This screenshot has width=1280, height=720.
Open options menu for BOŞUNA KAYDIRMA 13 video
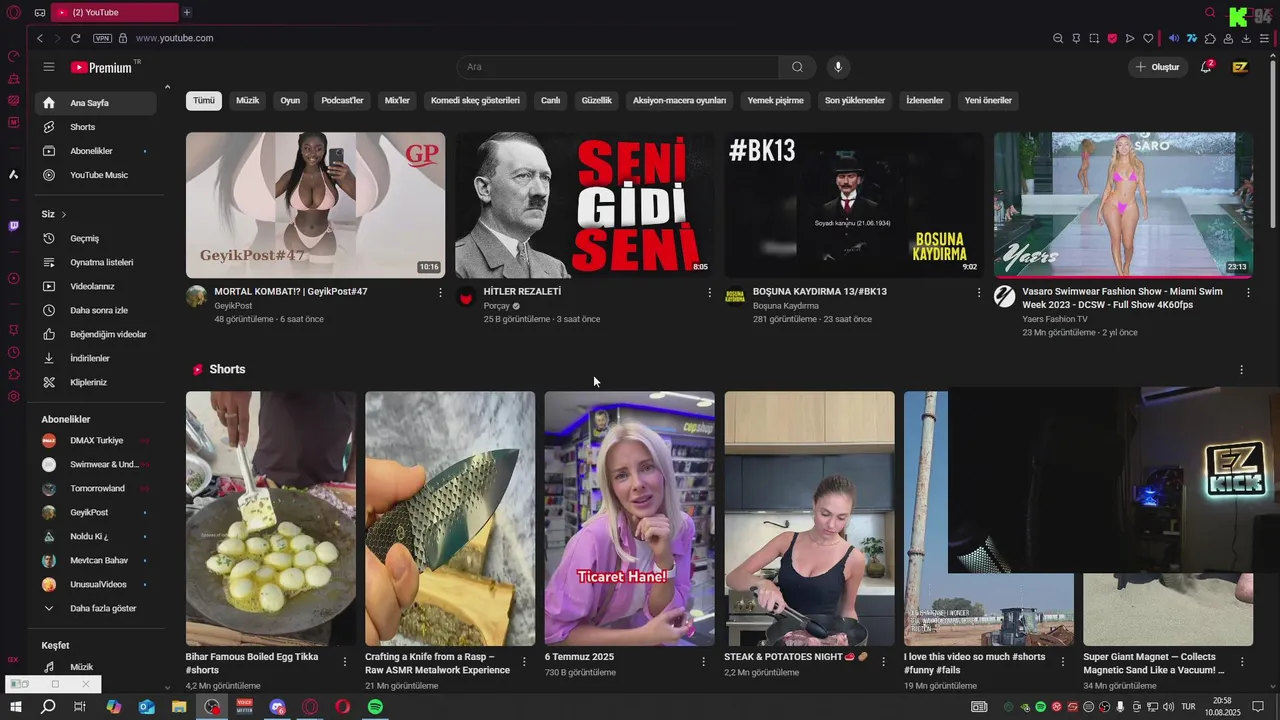[979, 293]
